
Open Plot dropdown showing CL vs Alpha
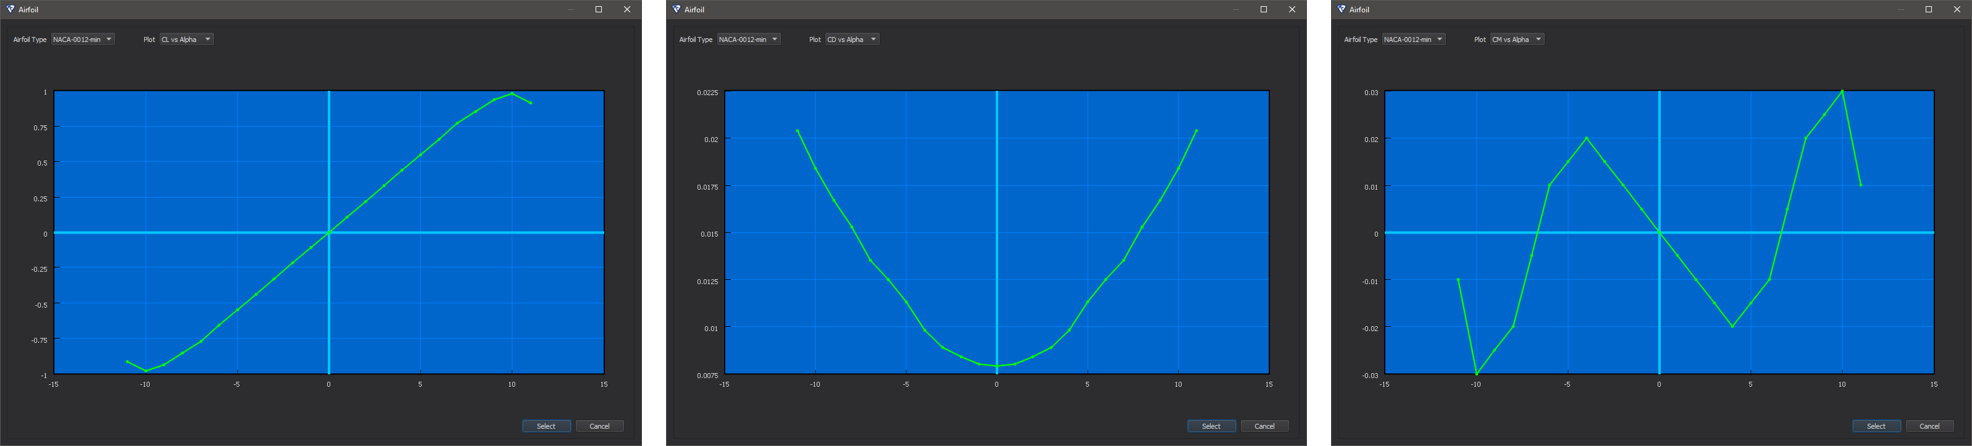(x=186, y=40)
